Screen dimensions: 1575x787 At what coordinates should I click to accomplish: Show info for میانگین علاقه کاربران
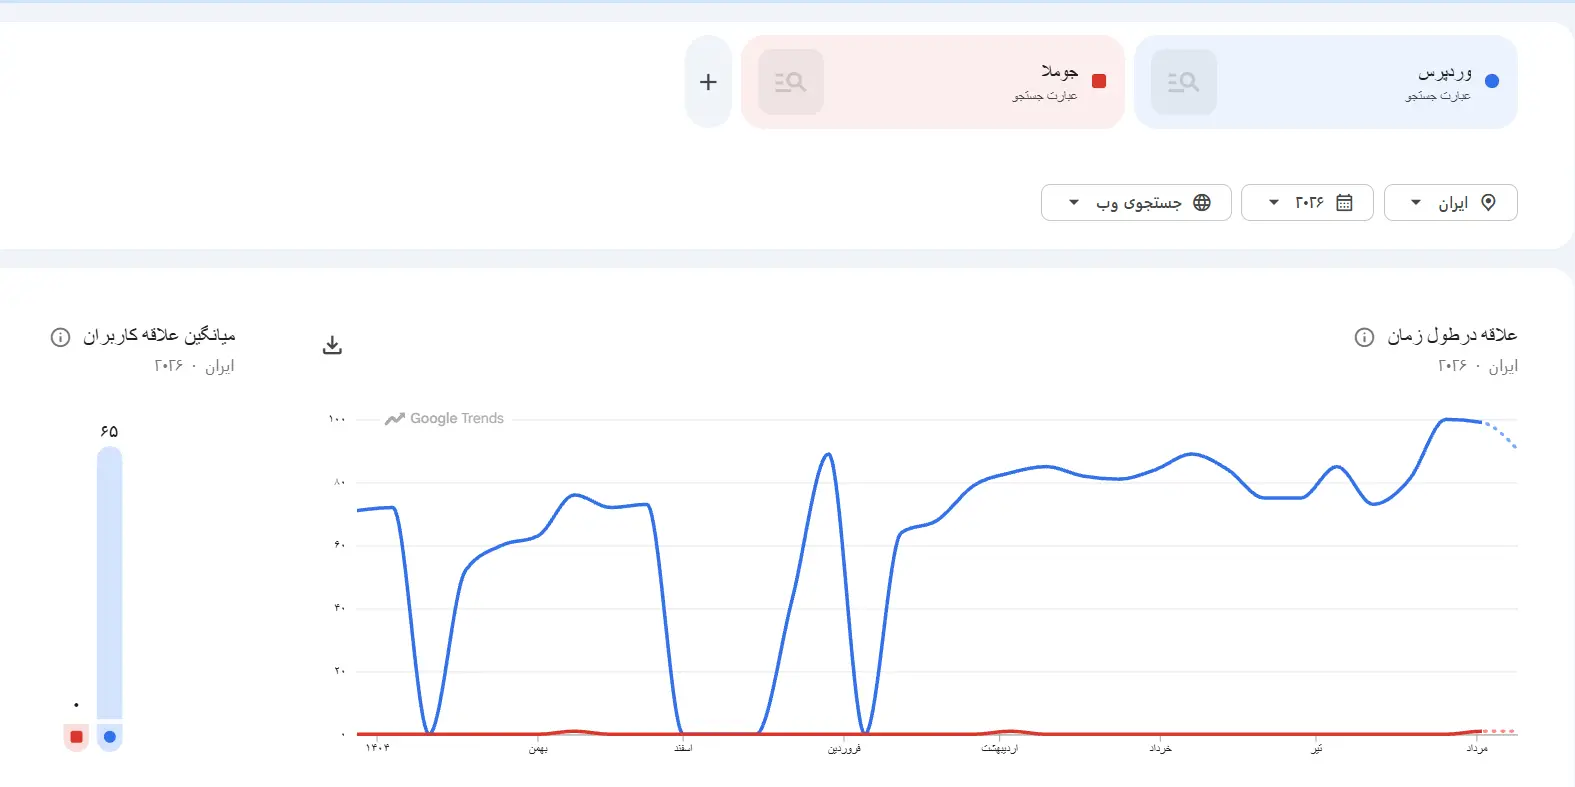pyautogui.click(x=60, y=337)
